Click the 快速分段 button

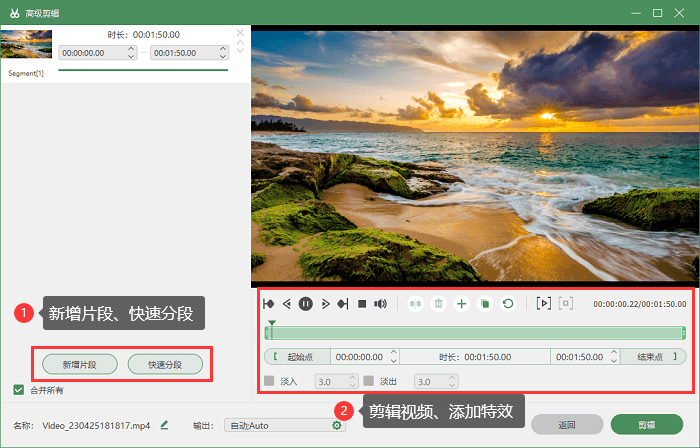point(165,365)
